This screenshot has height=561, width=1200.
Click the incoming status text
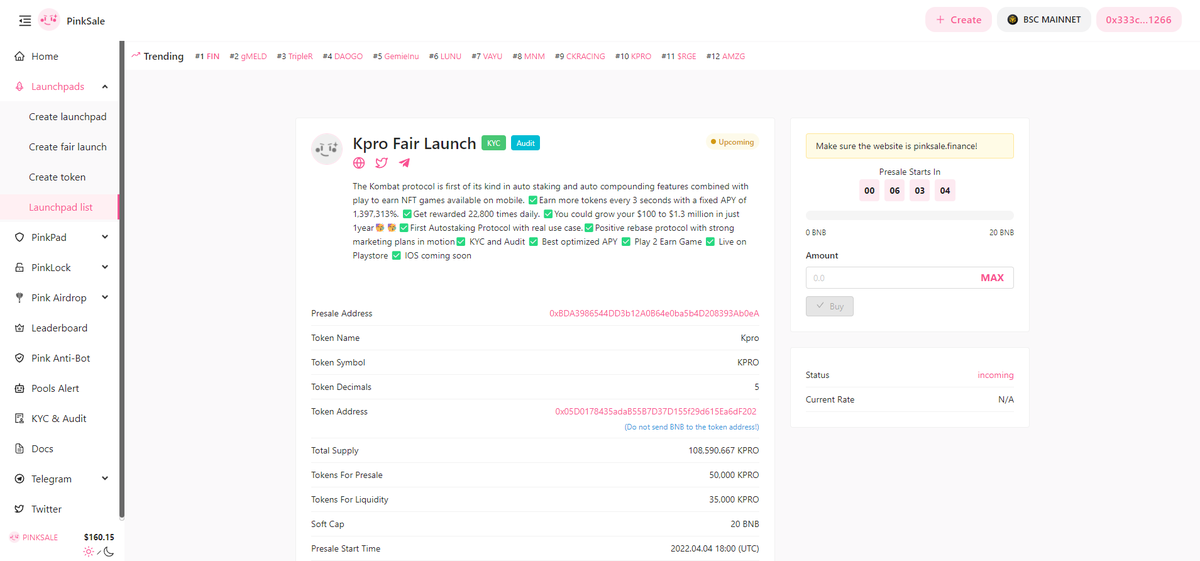(x=995, y=375)
